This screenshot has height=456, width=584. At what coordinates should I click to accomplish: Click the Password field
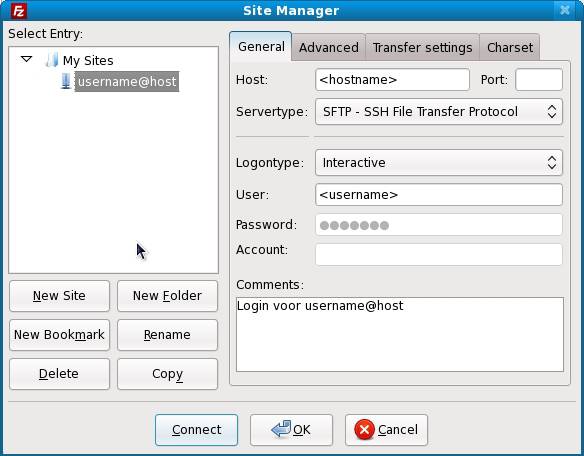[439, 225]
